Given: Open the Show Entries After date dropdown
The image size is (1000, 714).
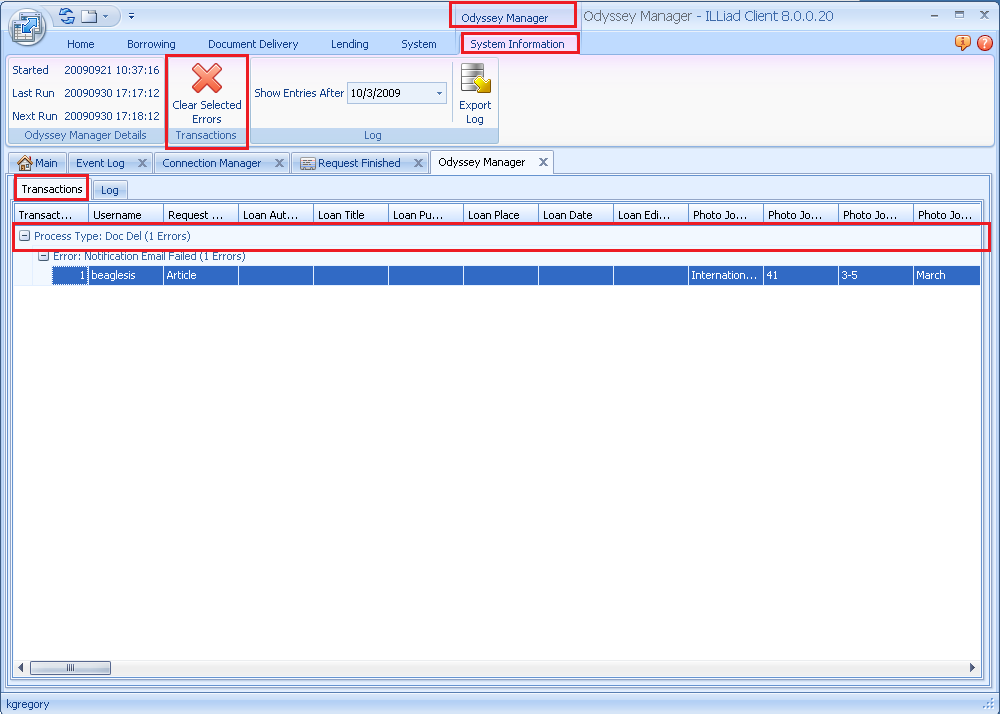Looking at the screenshot, I should [x=439, y=94].
